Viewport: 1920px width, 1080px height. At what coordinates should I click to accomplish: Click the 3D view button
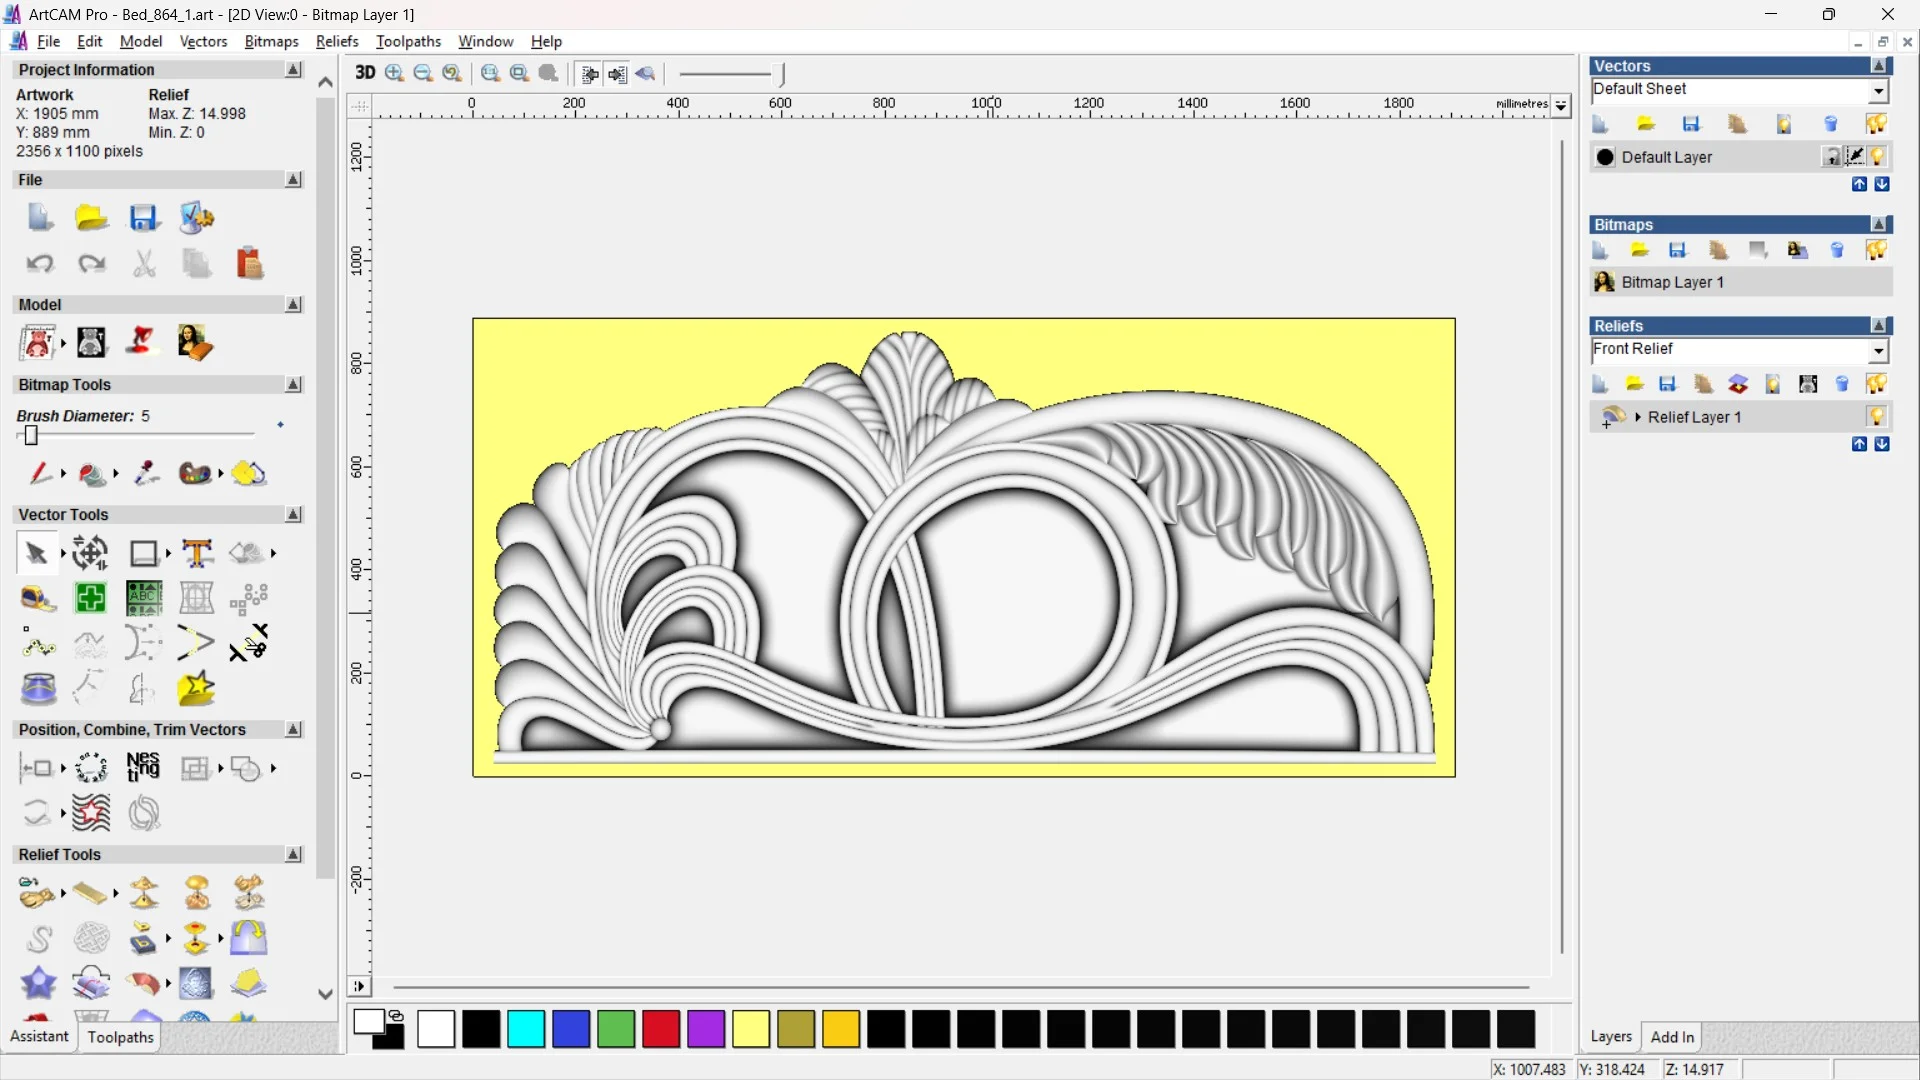tap(365, 73)
